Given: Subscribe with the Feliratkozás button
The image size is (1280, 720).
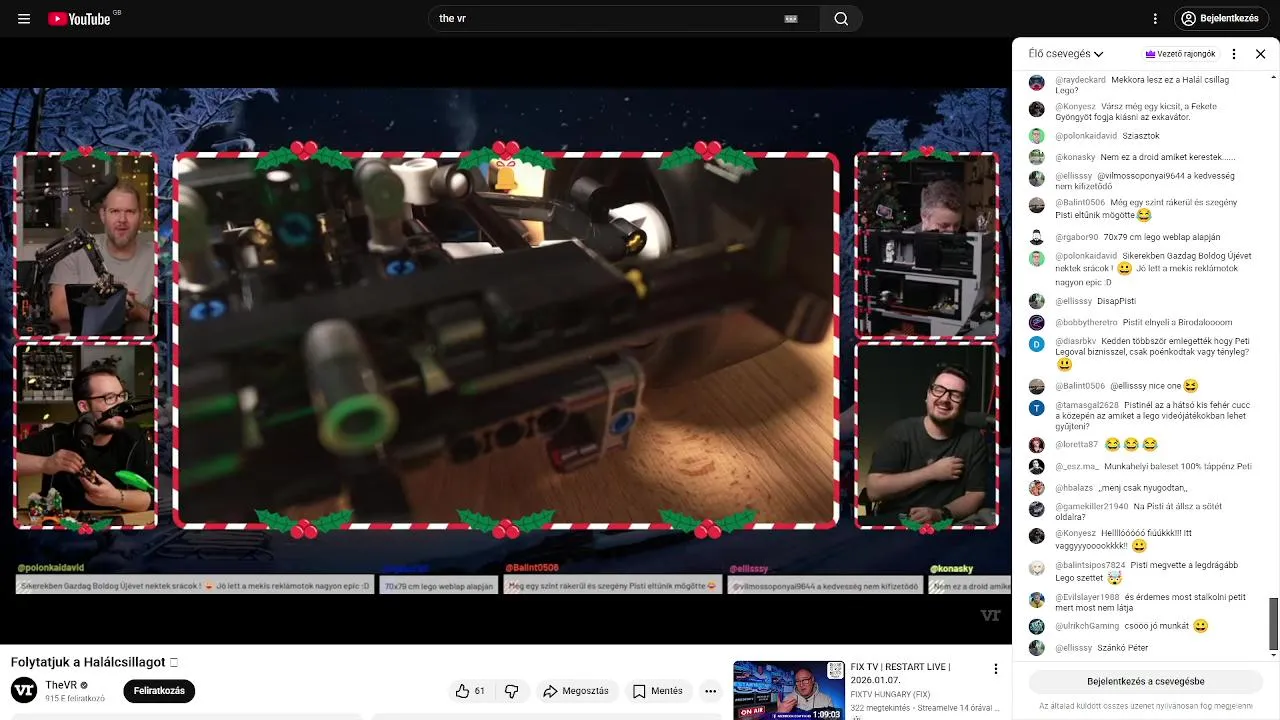Looking at the screenshot, I should click(159, 691).
